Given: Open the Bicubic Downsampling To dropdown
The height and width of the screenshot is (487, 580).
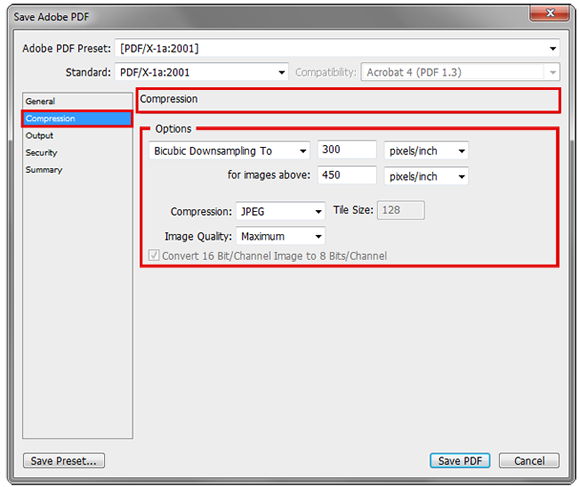Looking at the screenshot, I should [x=229, y=151].
